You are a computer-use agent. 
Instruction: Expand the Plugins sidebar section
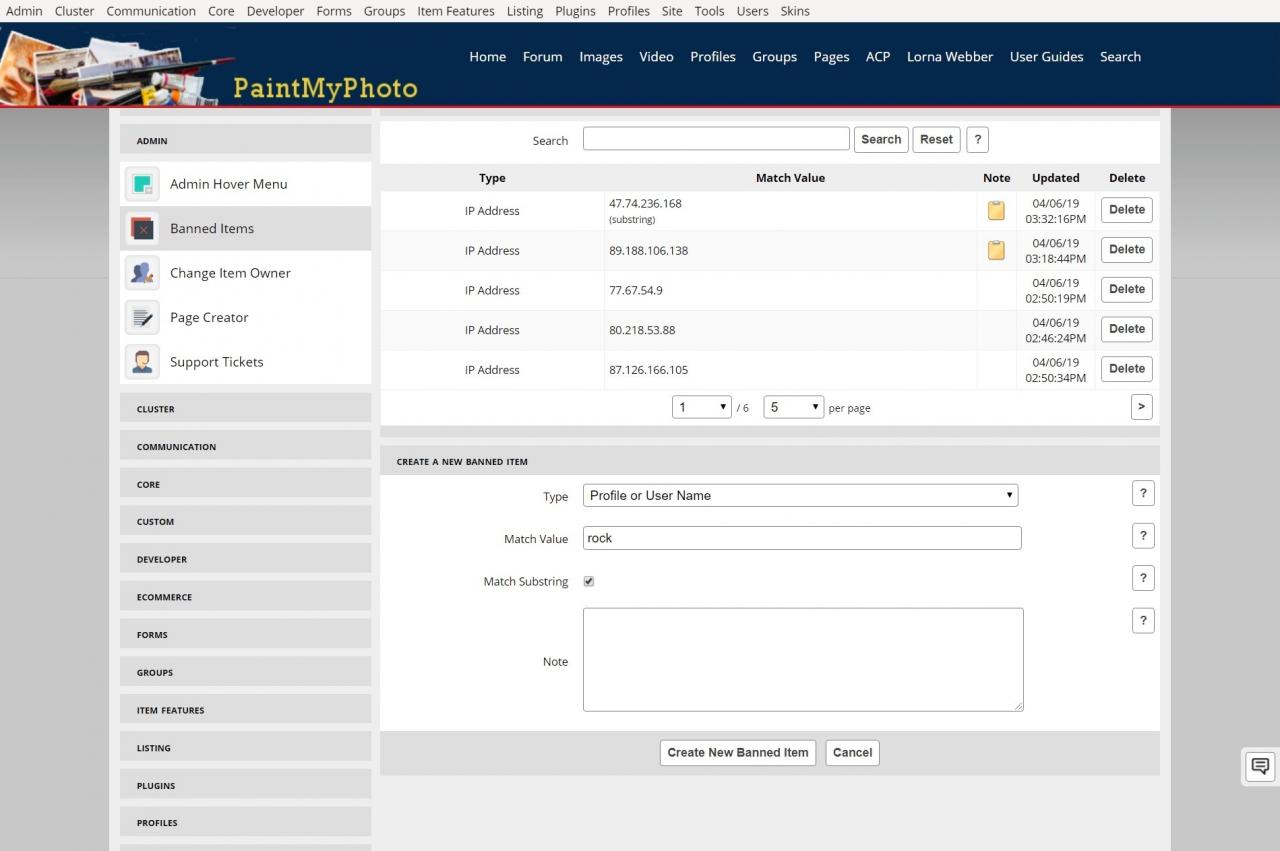pos(245,786)
